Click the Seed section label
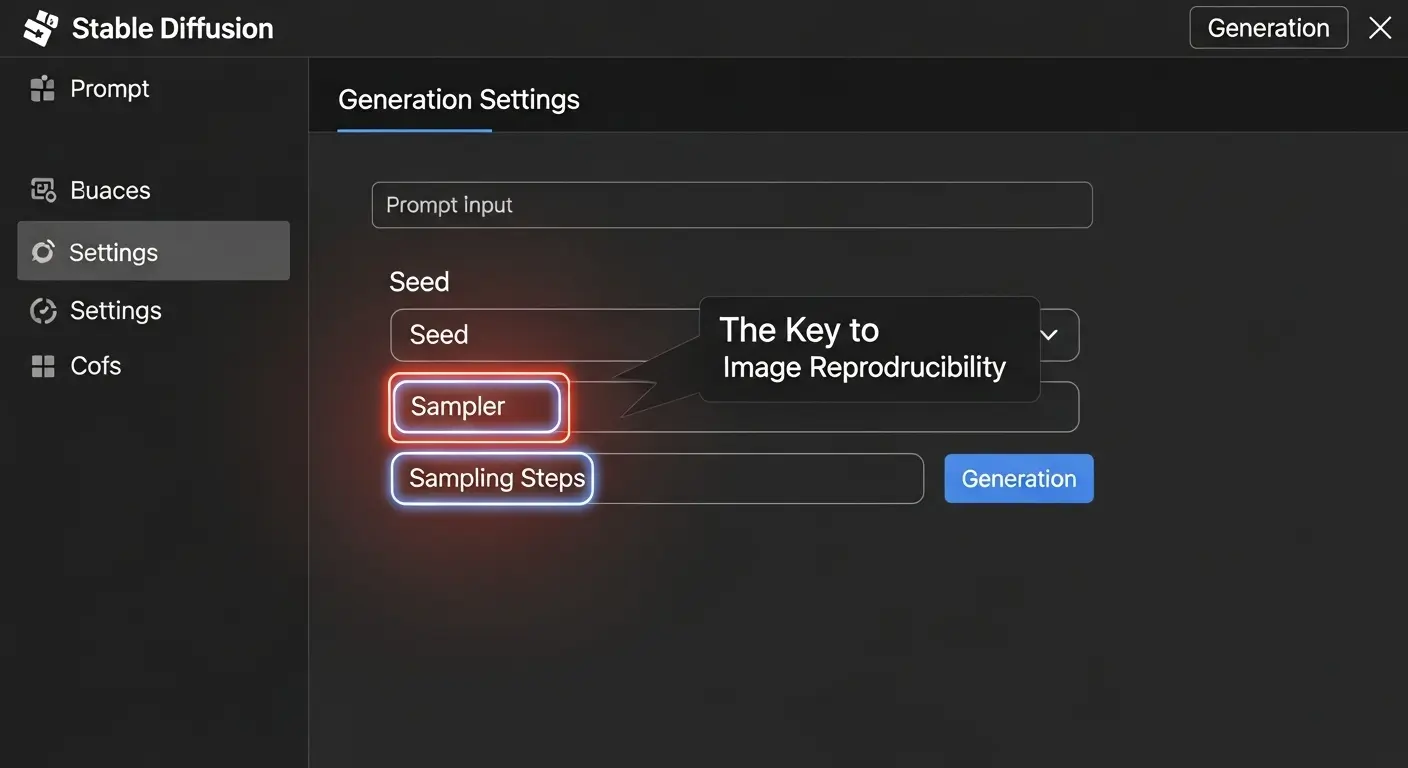Screen dimensions: 1408x768 pos(419,281)
